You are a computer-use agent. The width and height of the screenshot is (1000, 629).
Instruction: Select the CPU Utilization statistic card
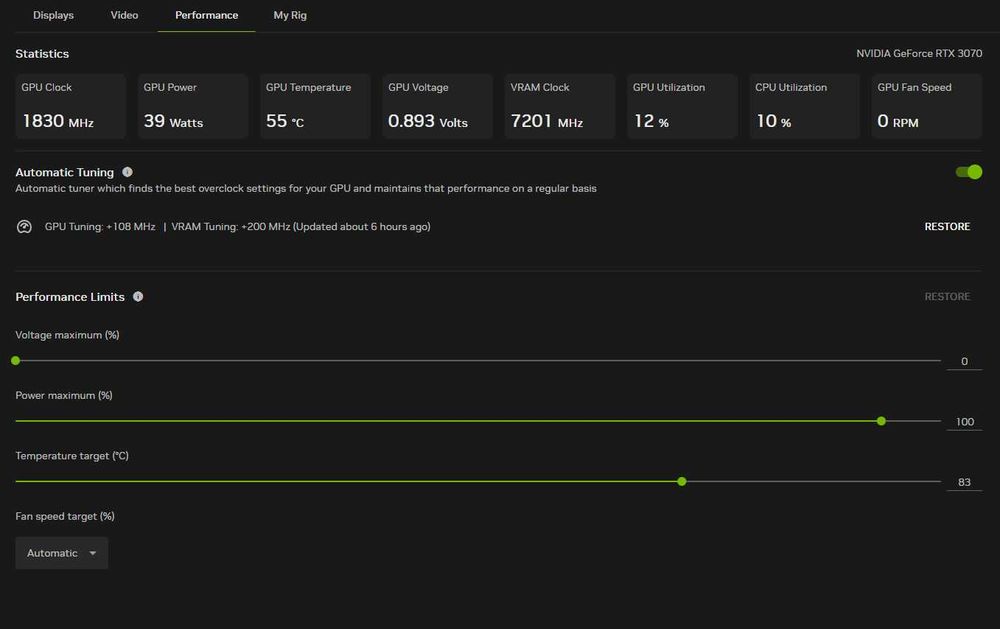pos(805,106)
